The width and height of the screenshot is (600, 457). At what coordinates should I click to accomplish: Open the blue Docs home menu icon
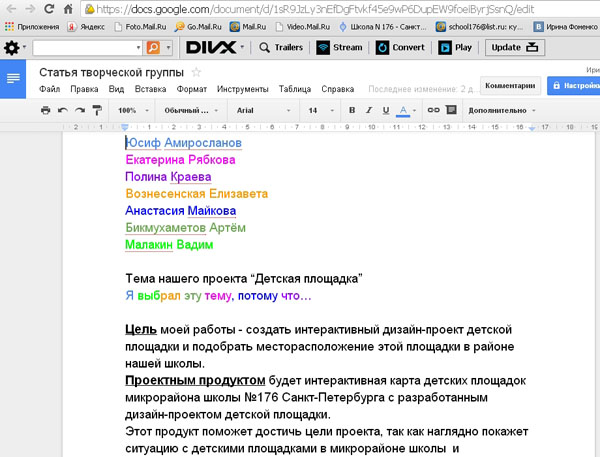14,78
